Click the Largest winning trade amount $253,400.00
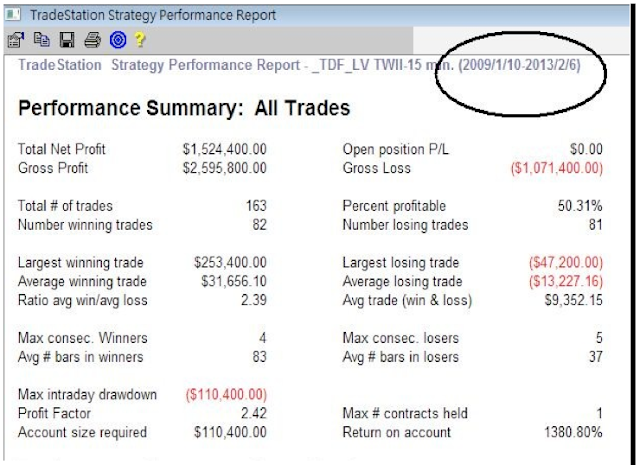640x471 pixels. 230,263
